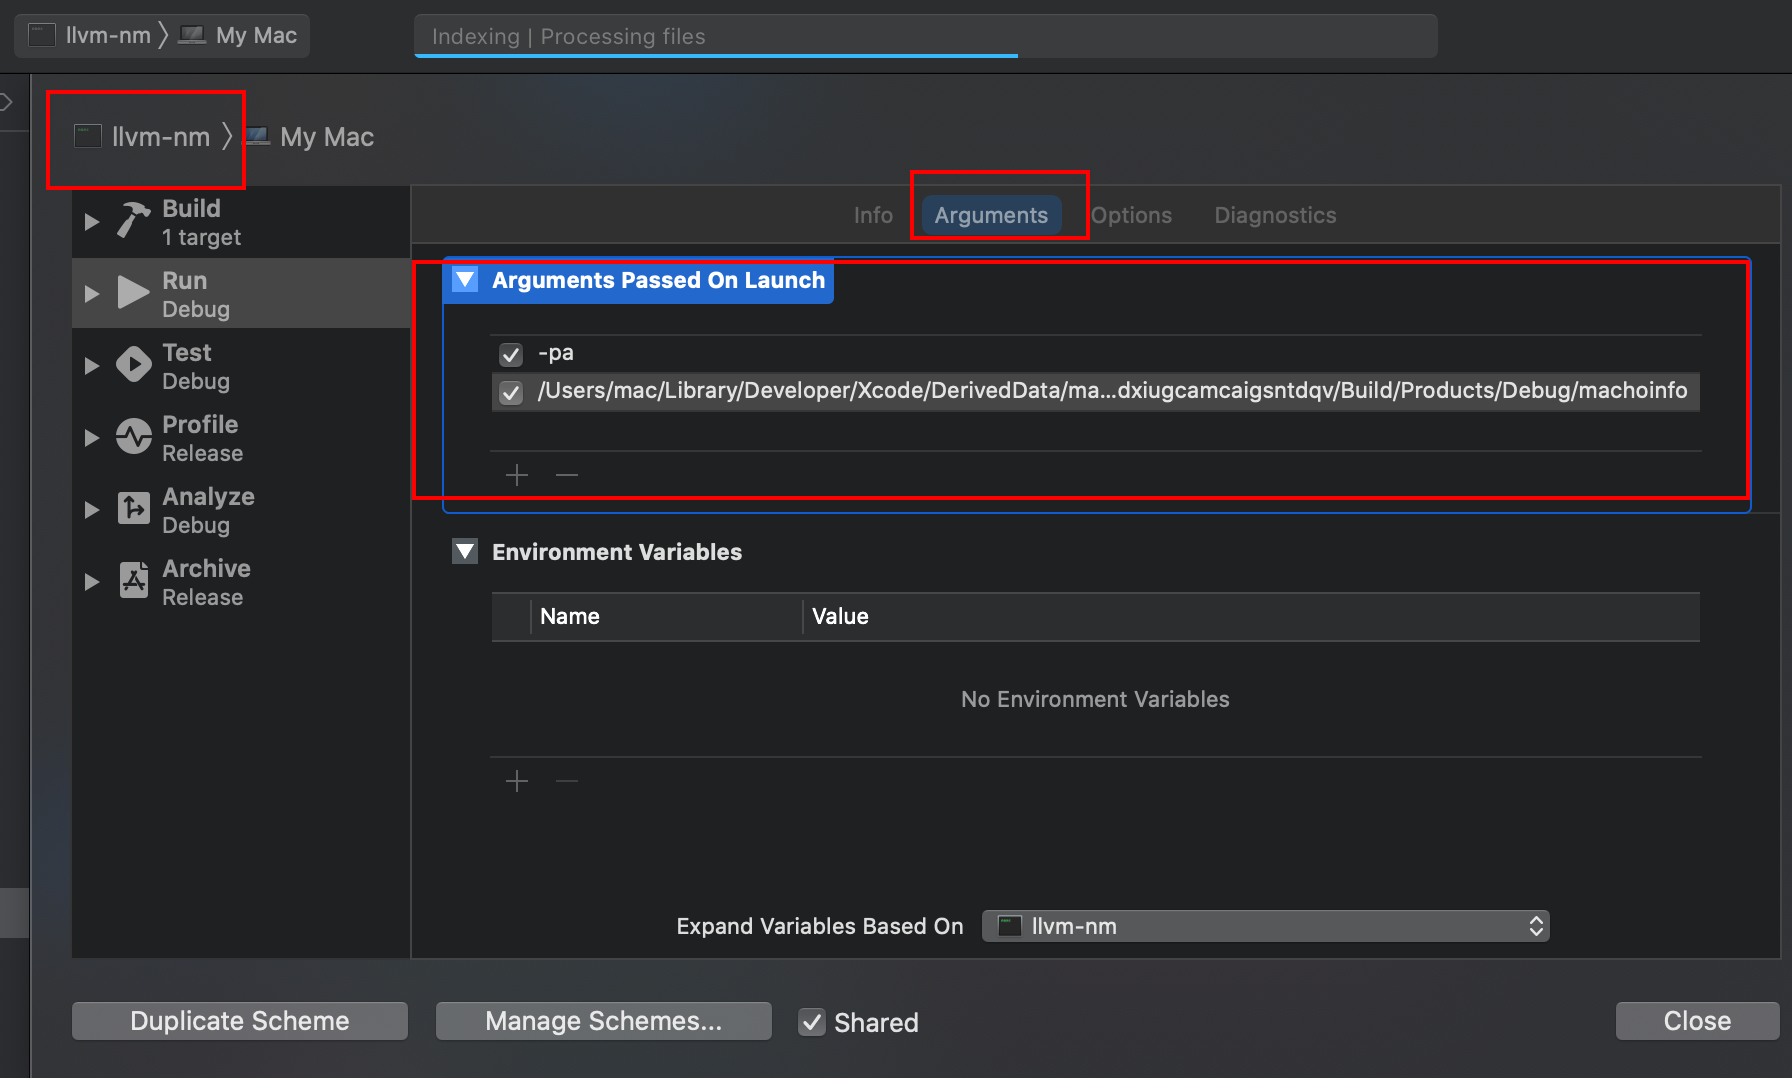Click the My Mac destination icon in top toolbar
This screenshot has width=1792, height=1078.
(192, 36)
